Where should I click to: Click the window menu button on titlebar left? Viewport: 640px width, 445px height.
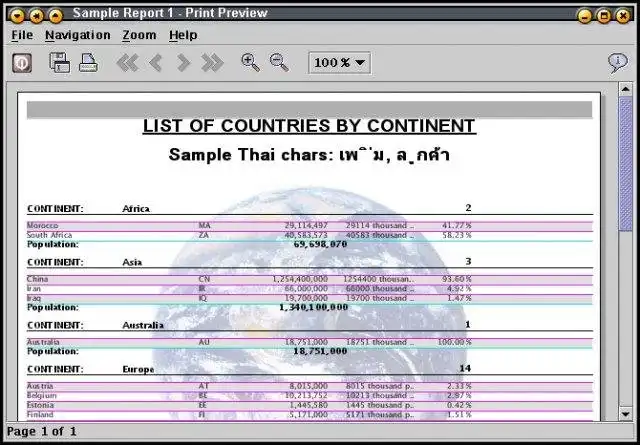(x=17, y=16)
